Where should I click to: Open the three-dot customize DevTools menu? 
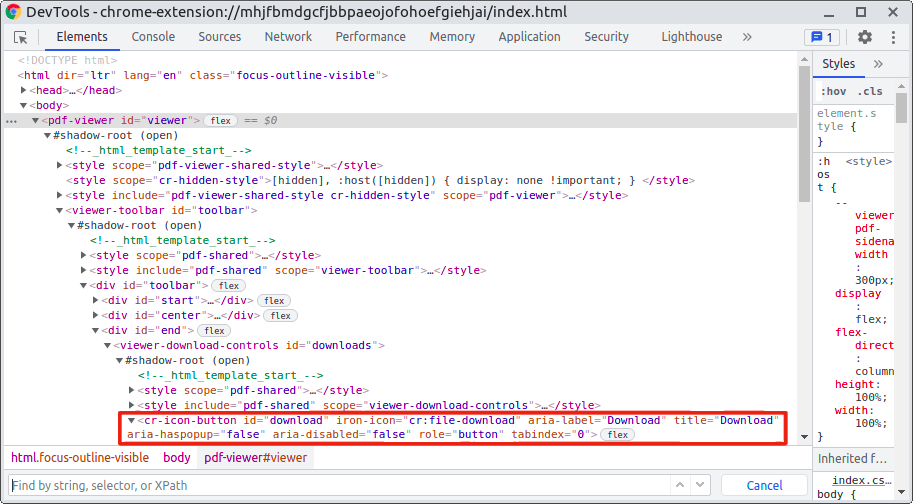(x=893, y=37)
